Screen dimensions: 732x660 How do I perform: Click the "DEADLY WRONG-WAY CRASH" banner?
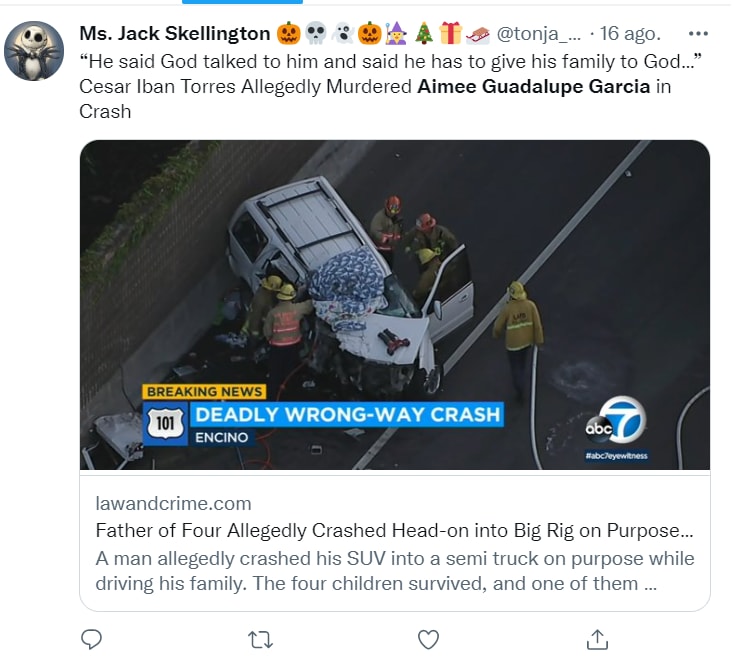(x=347, y=414)
